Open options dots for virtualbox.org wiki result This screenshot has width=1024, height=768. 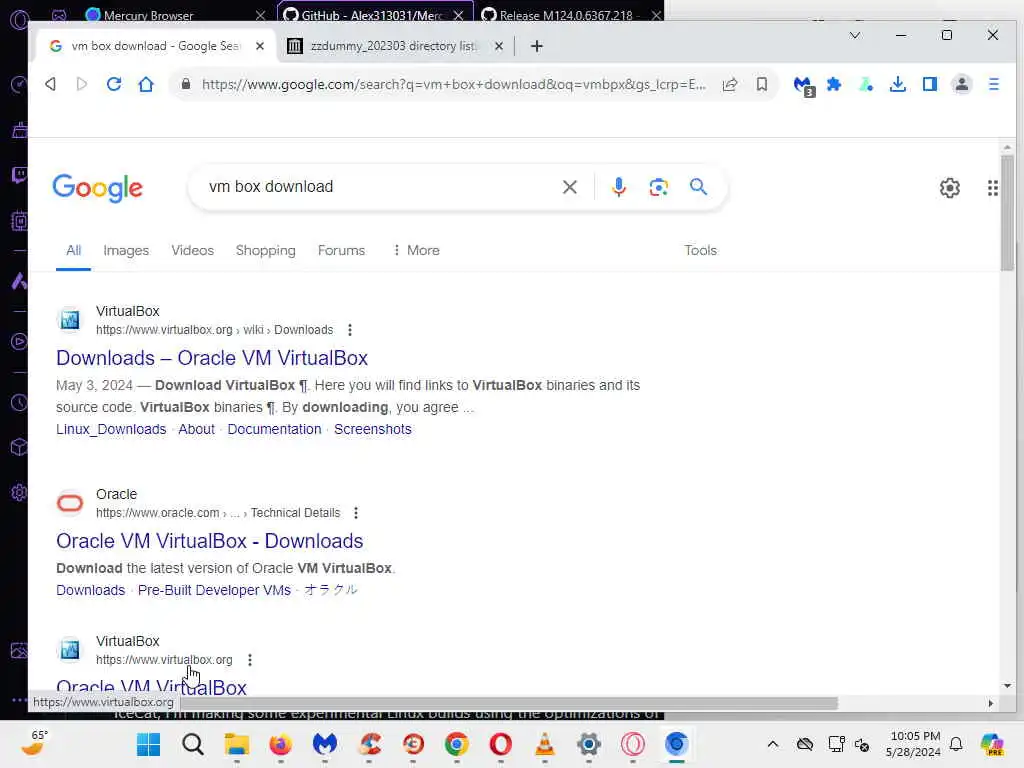pyautogui.click(x=350, y=330)
